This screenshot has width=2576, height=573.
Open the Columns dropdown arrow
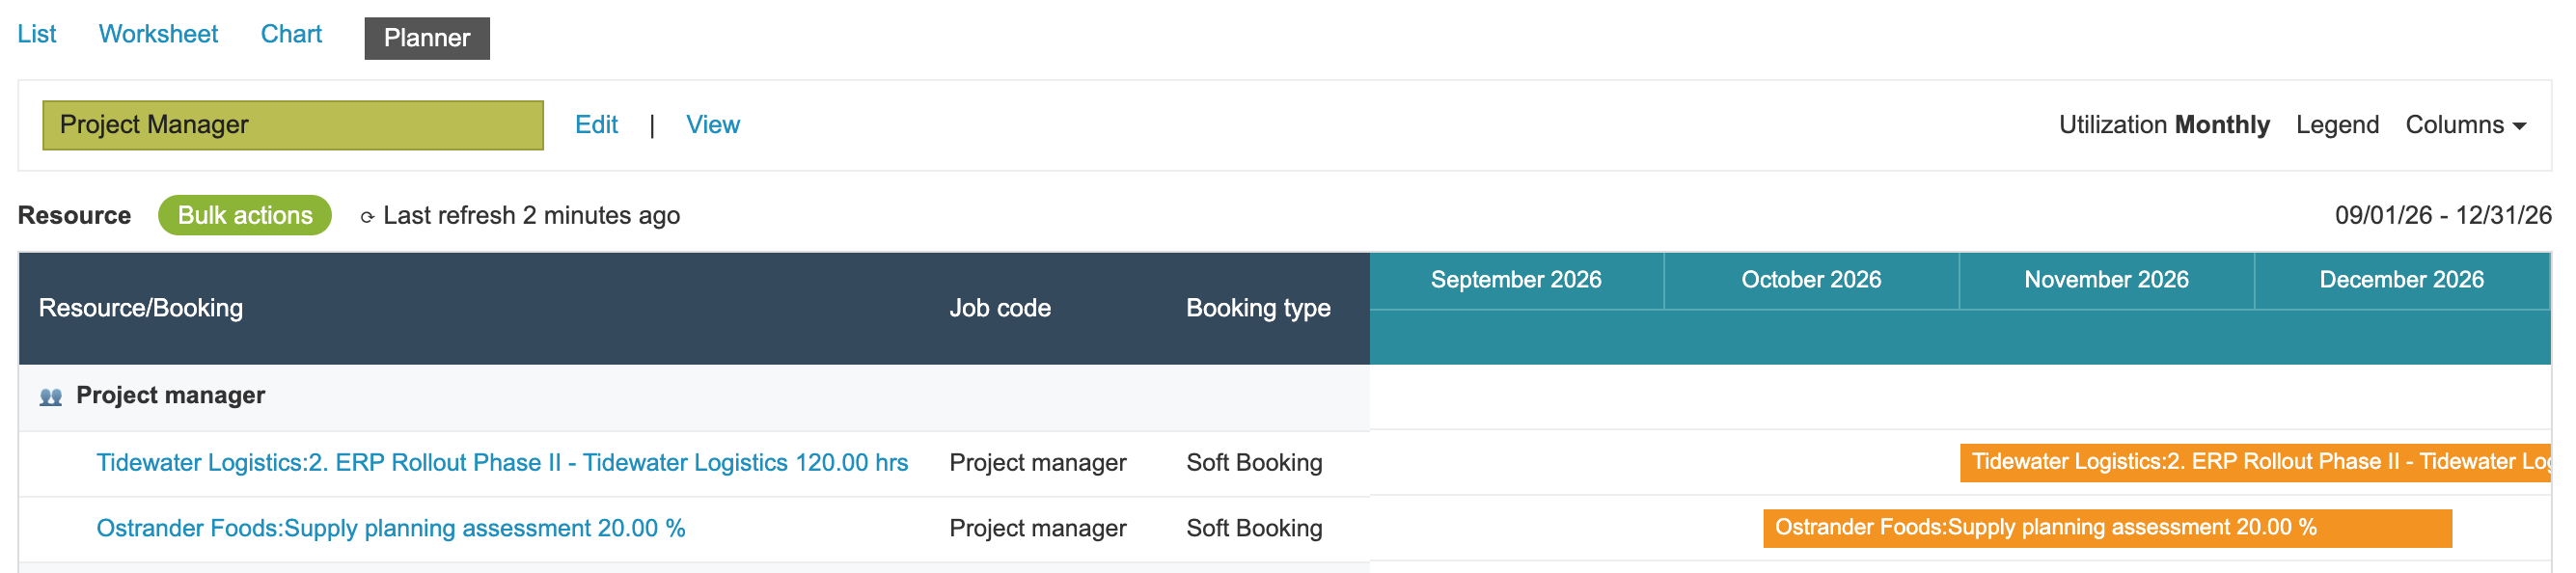click(2519, 126)
